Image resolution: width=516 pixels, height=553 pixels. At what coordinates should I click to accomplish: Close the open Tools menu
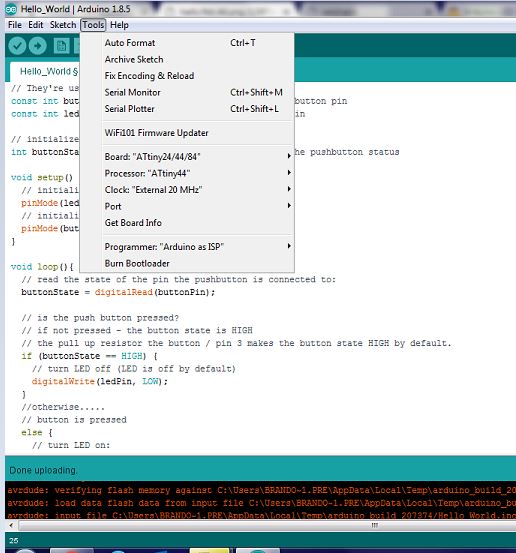coord(93,25)
